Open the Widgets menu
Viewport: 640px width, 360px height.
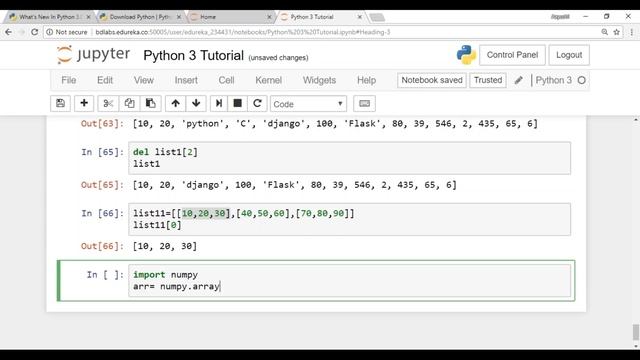click(x=319, y=80)
